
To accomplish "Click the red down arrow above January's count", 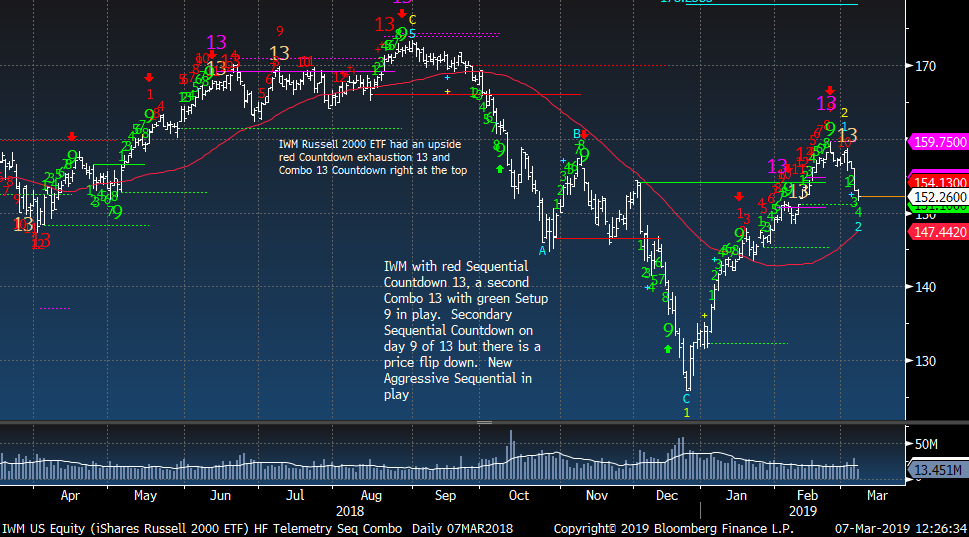I will point(739,197).
